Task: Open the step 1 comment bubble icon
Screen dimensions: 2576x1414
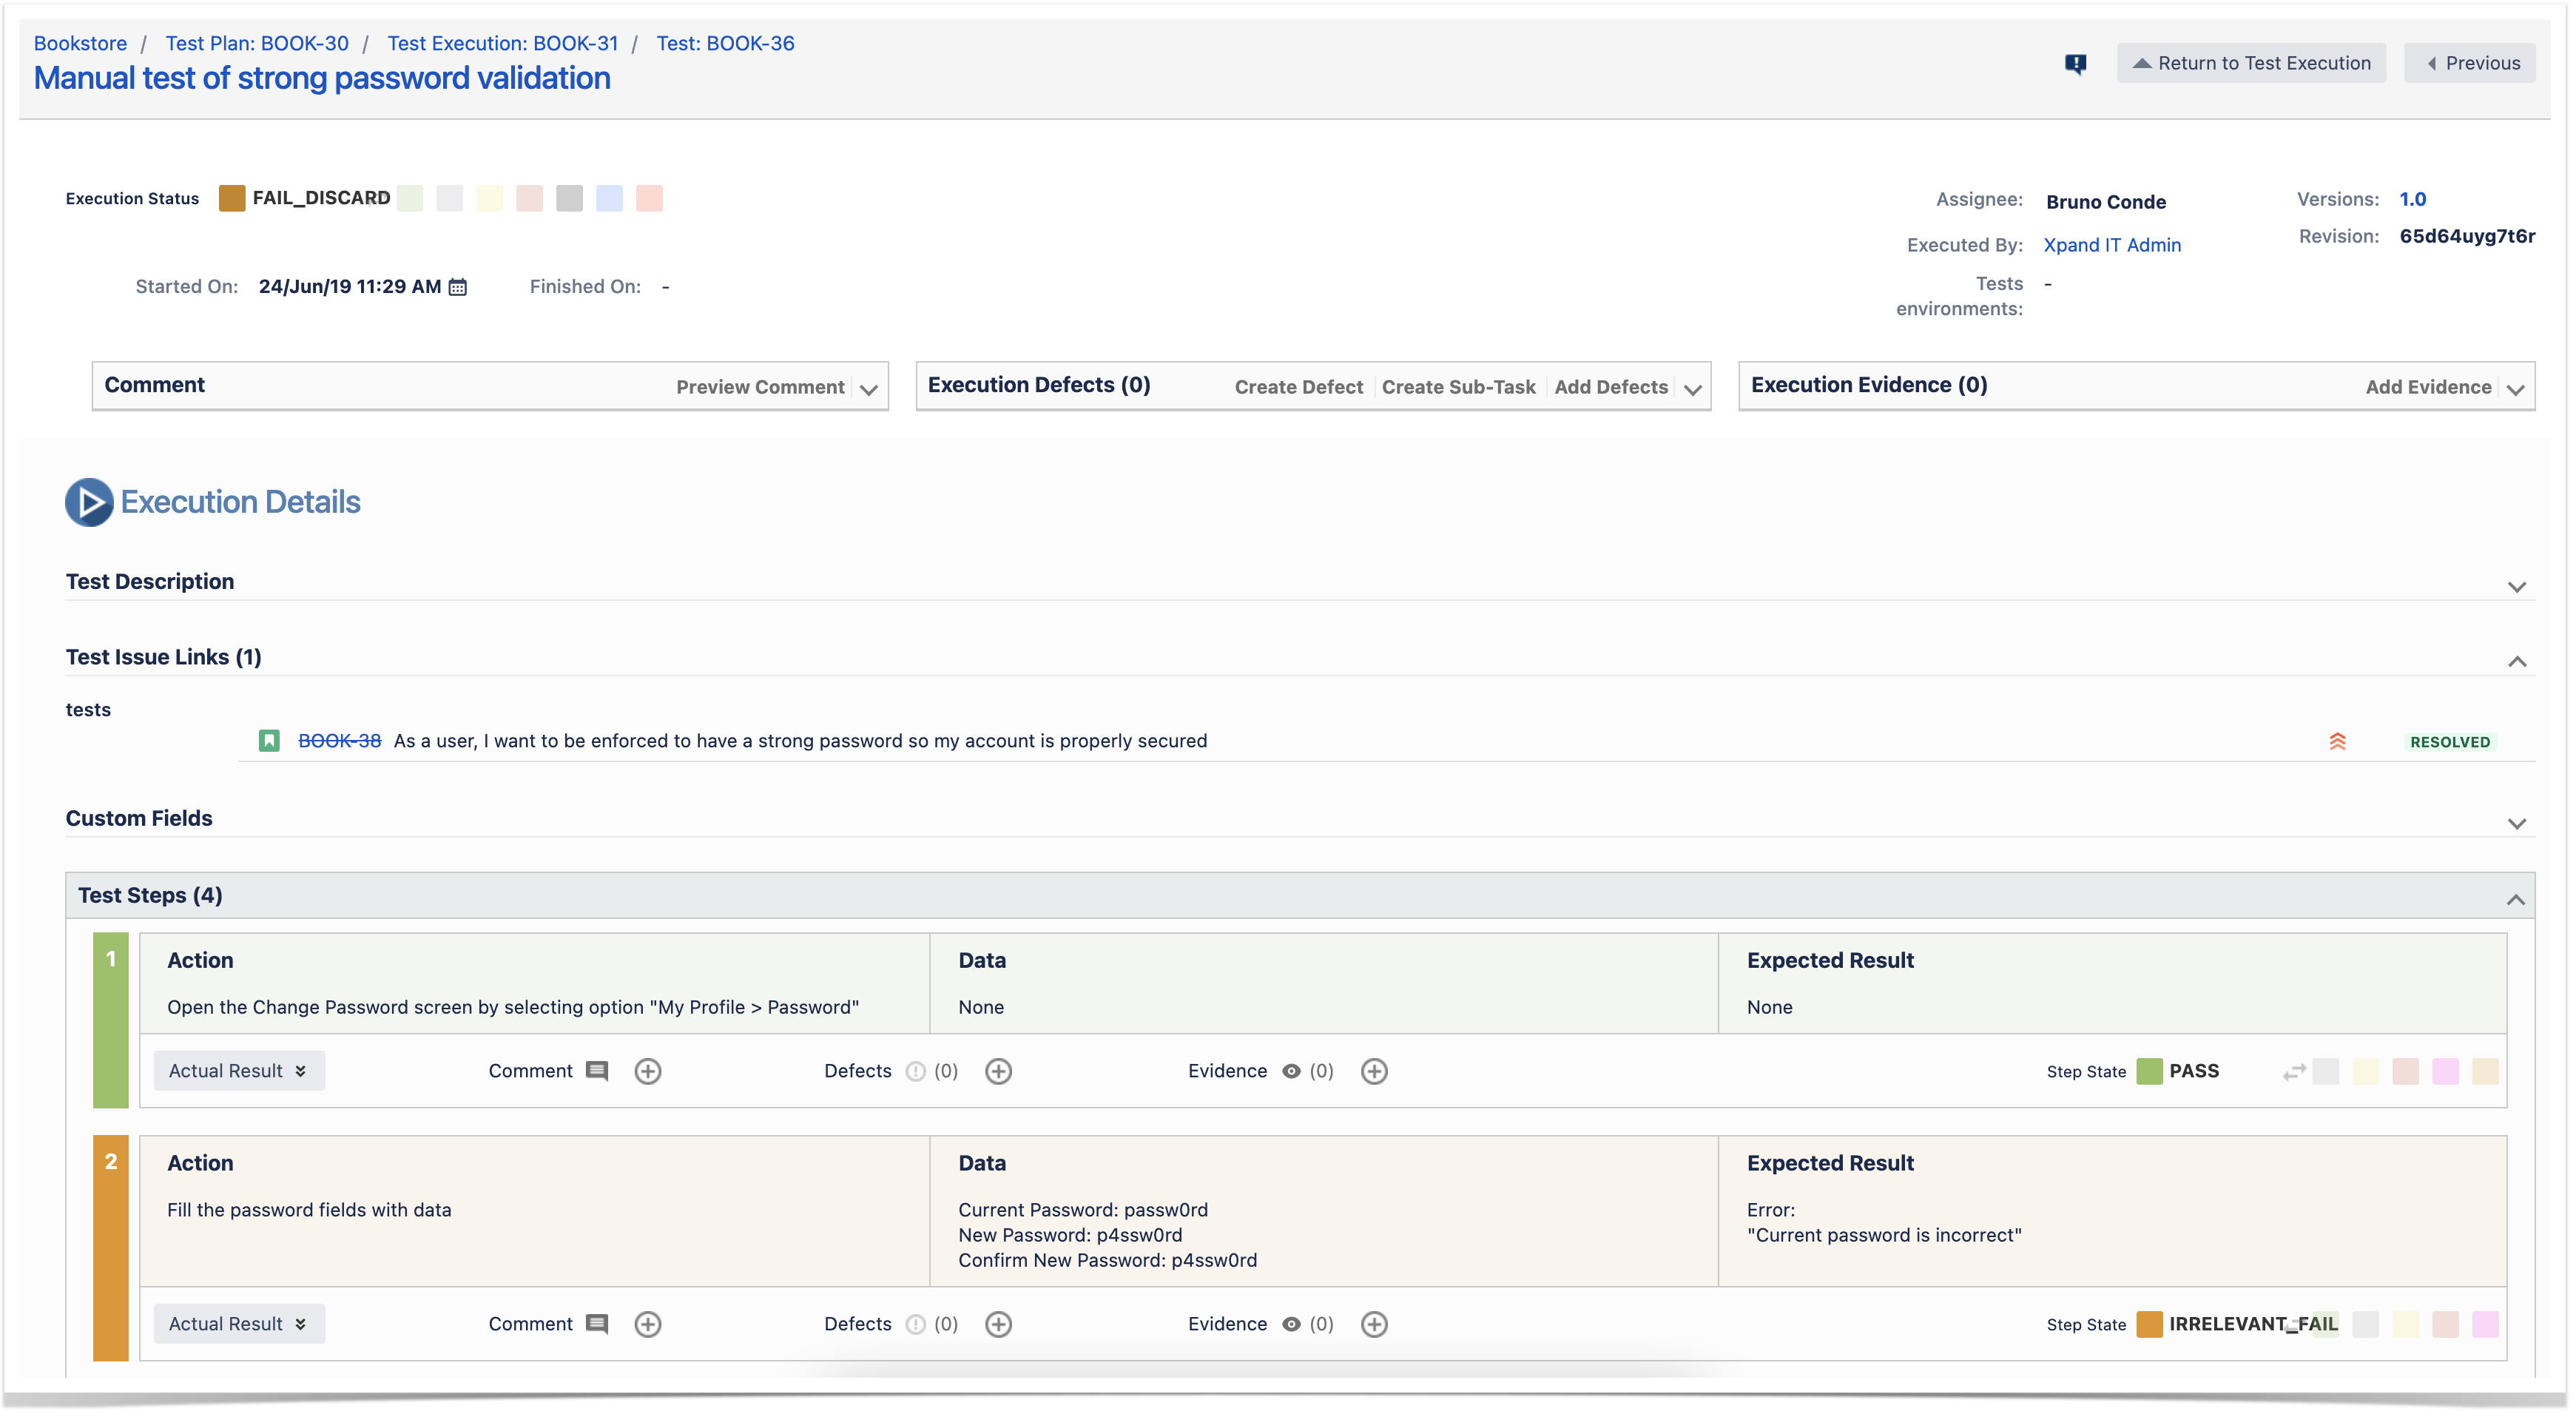Action: [x=597, y=1071]
